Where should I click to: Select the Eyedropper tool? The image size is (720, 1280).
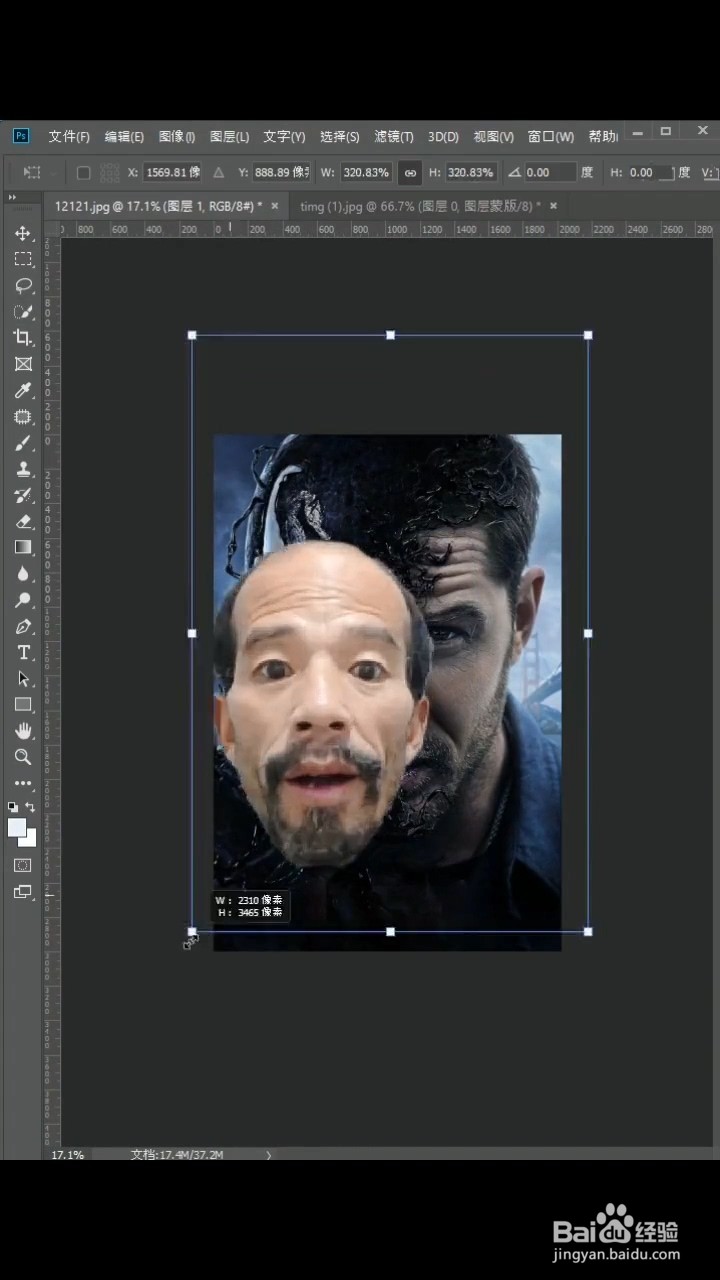[x=23, y=390]
